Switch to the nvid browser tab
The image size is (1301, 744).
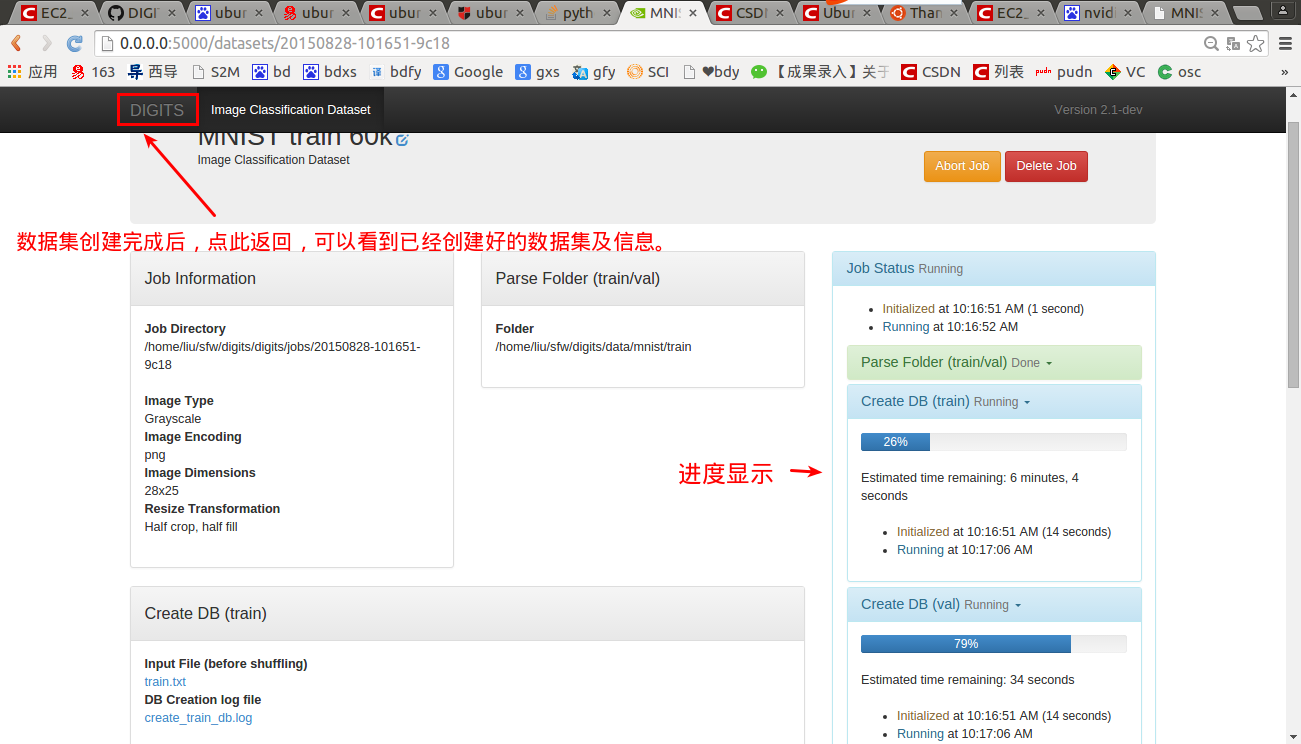(1098, 13)
